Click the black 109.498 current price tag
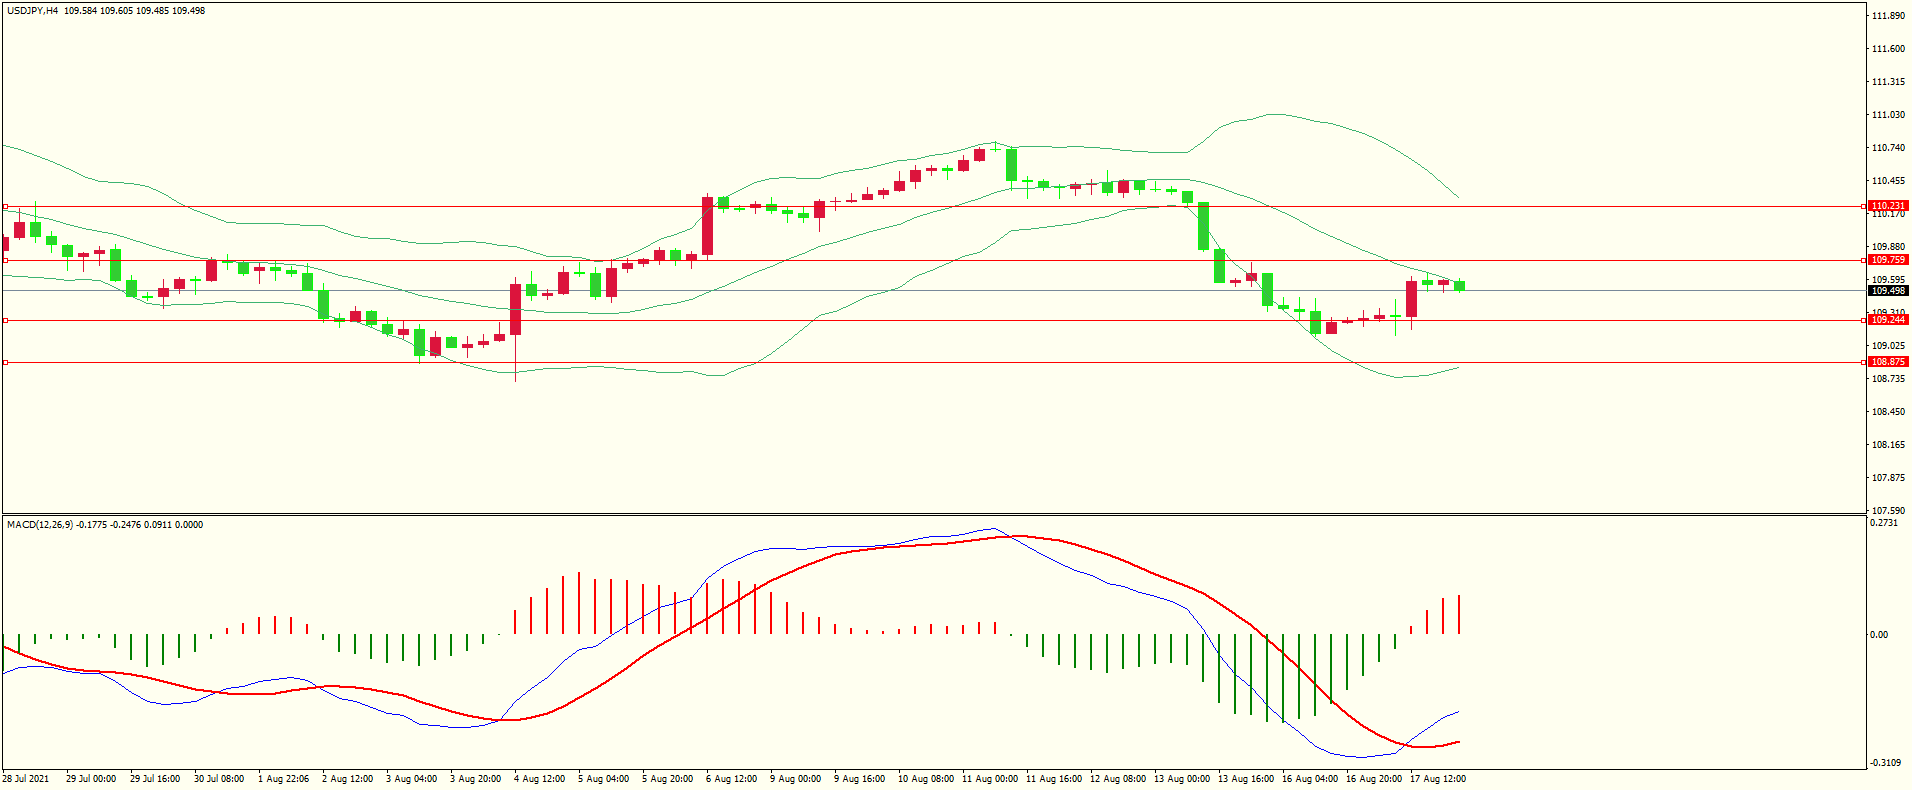The height and width of the screenshot is (790, 1912). tap(1888, 291)
